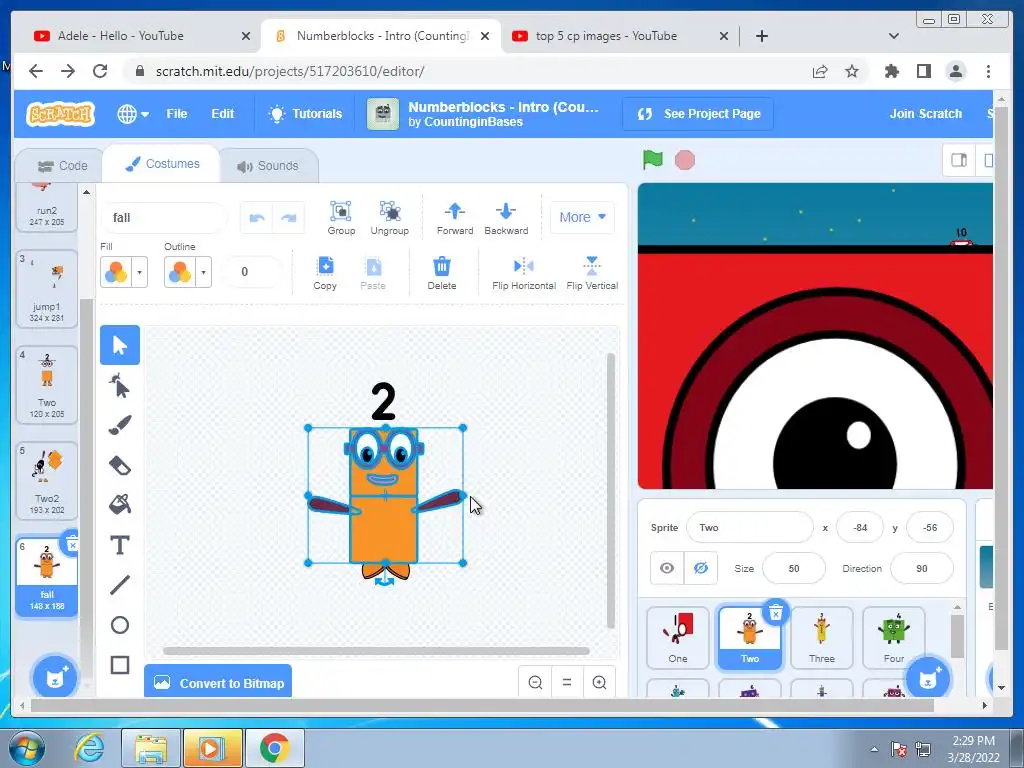
Task: Click the undo arrow
Action: pyautogui.click(x=257, y=218)
